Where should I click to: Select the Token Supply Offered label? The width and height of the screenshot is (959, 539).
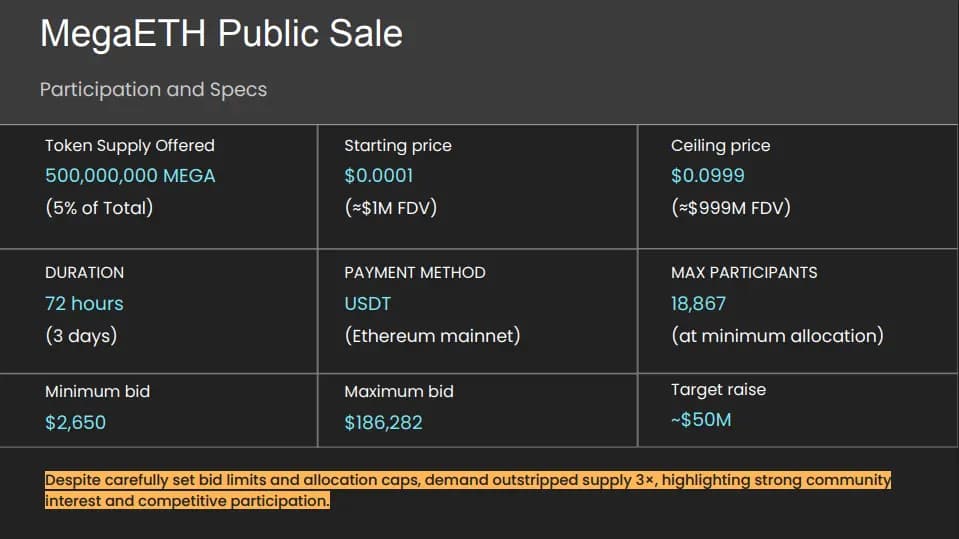pyautogui.click(x=130, y=146)
